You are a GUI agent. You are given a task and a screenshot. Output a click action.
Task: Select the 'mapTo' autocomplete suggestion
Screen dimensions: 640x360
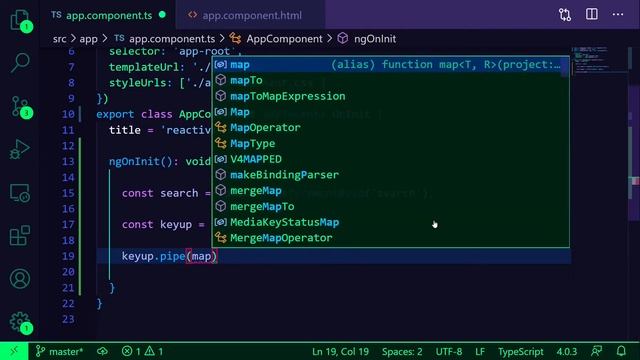[x=390, y=80]
